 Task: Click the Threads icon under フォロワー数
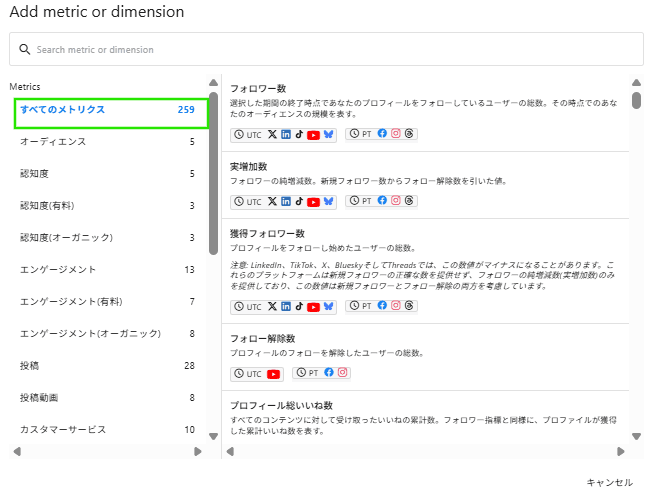point(409,134)
